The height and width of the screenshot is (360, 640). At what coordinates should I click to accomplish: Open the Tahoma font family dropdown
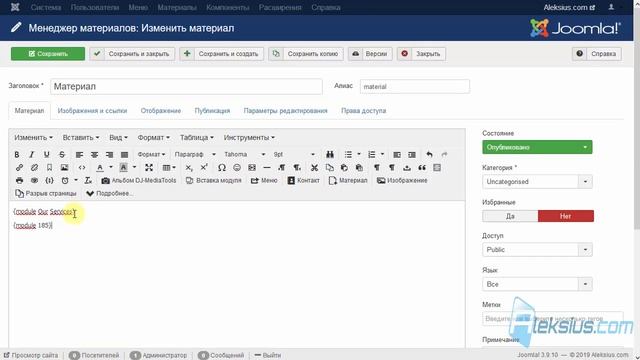(x=244, y=154)
